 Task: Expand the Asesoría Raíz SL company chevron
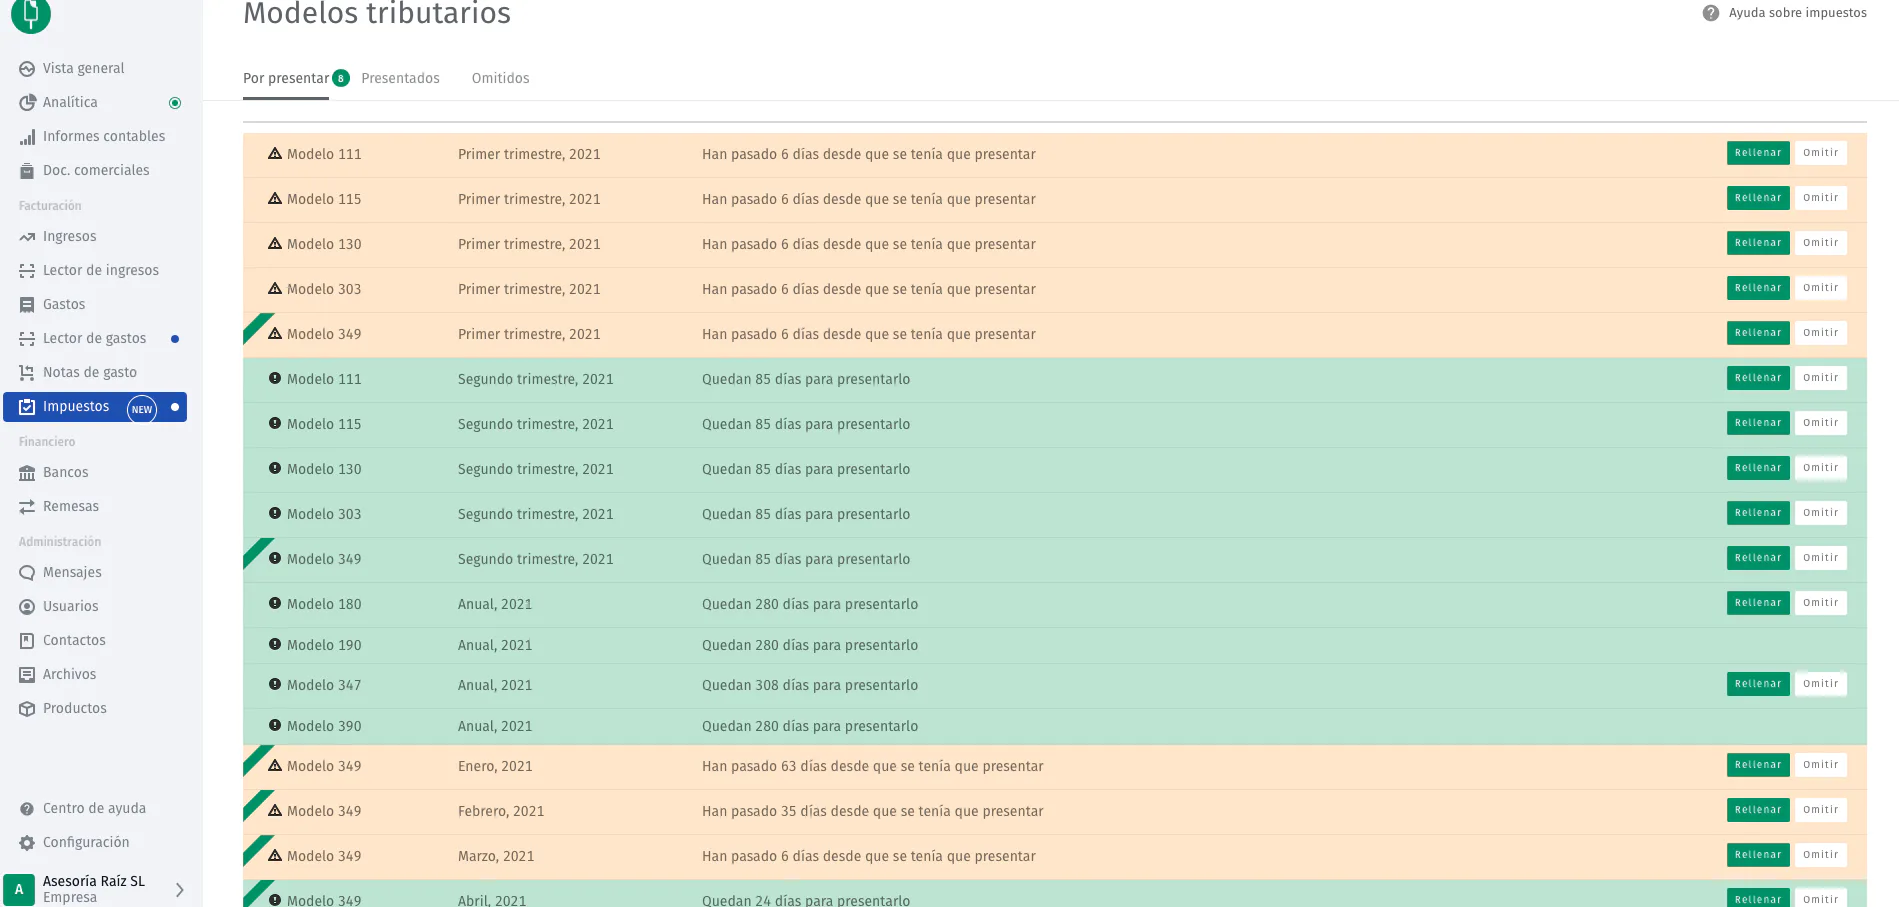click(x=180, y=889)
